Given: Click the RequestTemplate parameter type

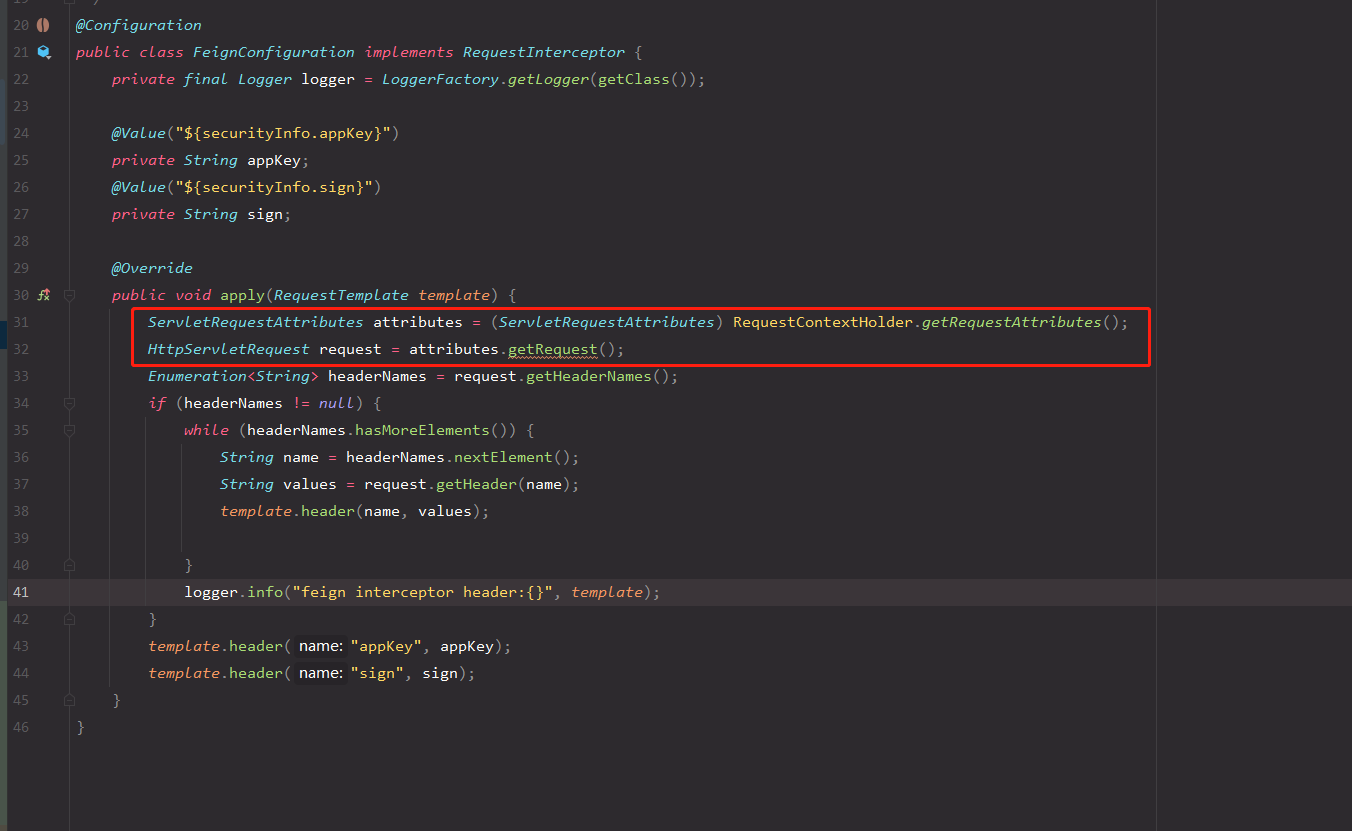Looking at the screenshot, I should [341, 295].
